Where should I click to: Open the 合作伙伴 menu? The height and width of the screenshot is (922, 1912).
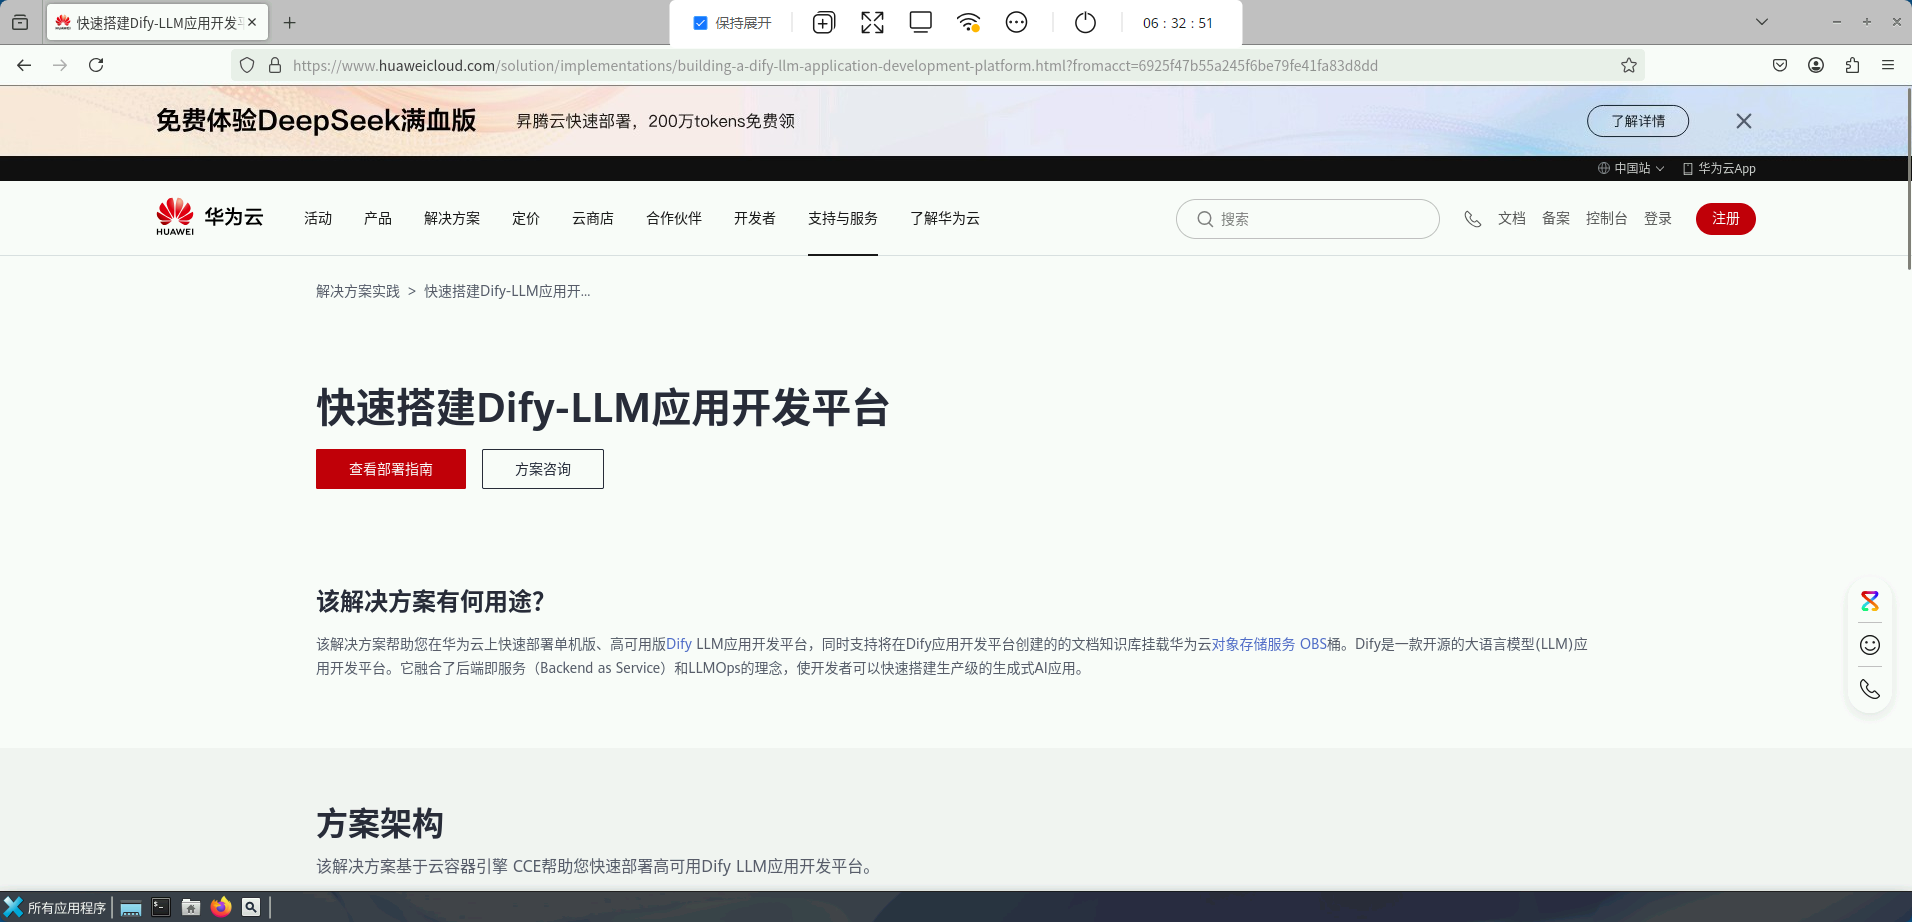coord(674,218)
